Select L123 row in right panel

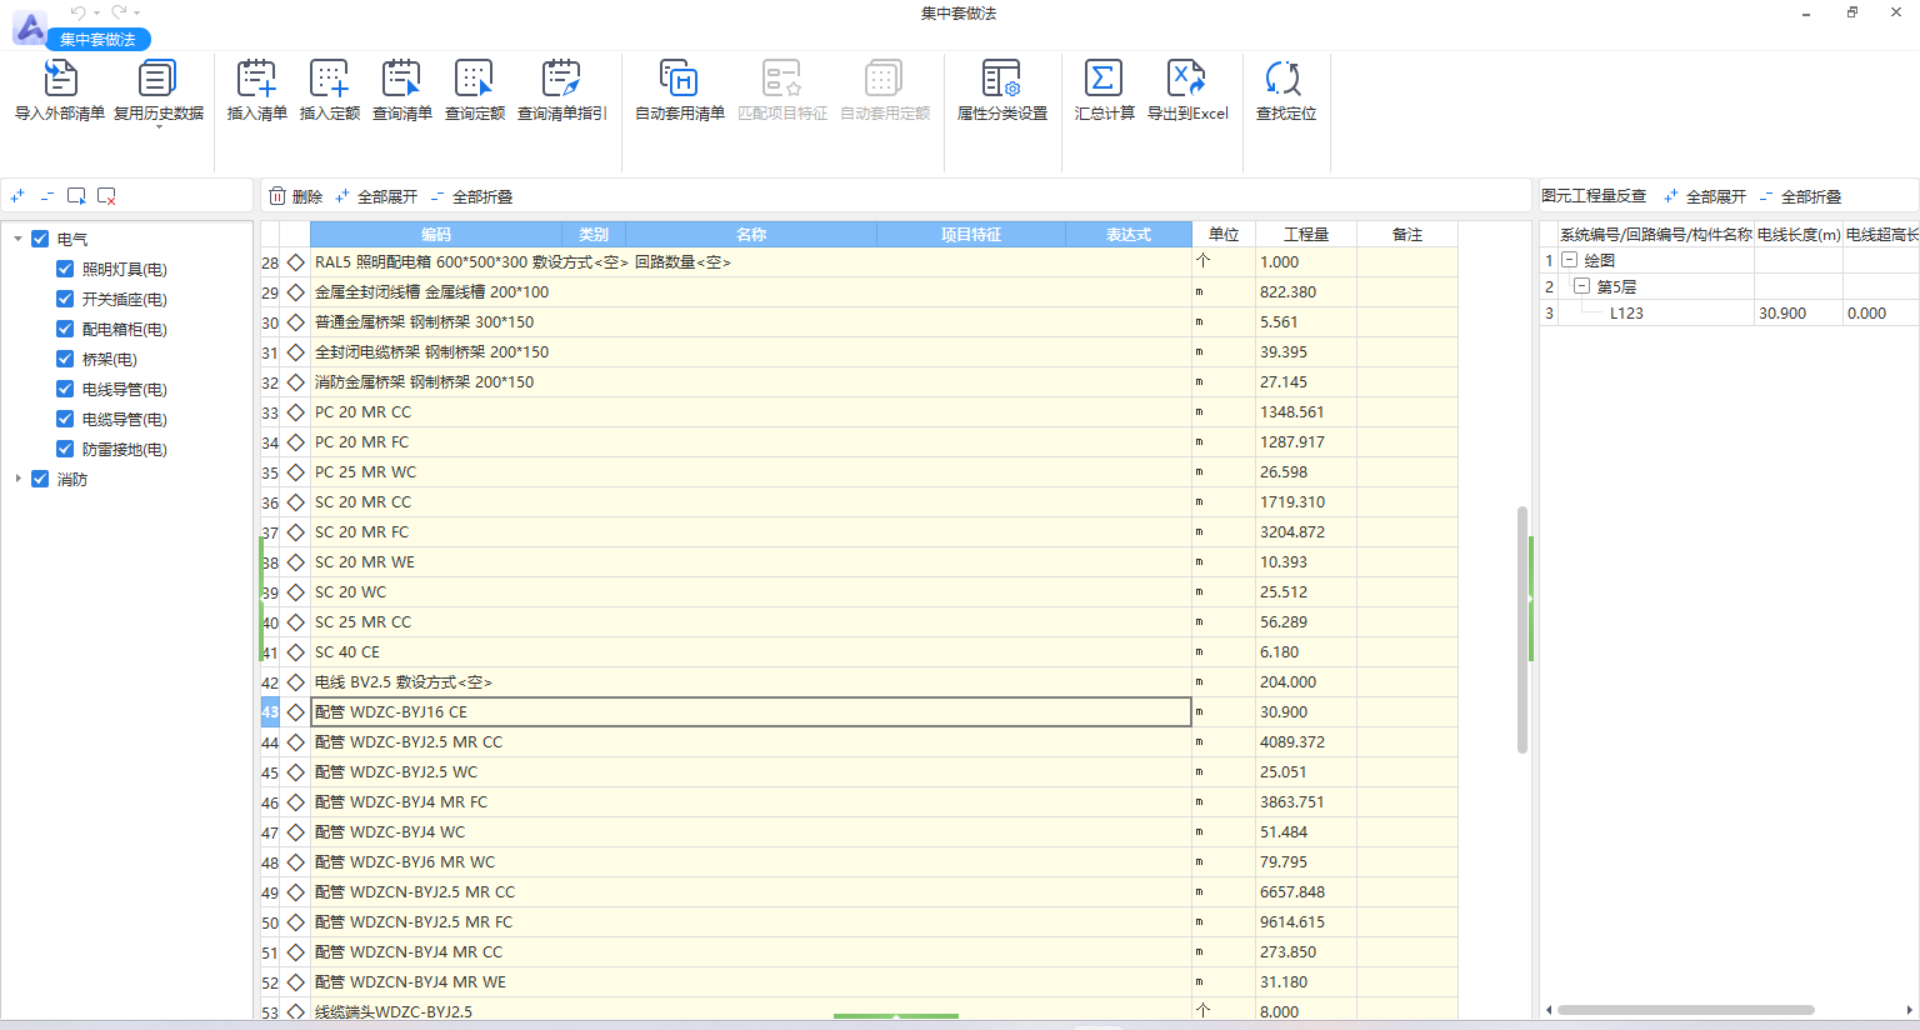(x=1730, y=313)
